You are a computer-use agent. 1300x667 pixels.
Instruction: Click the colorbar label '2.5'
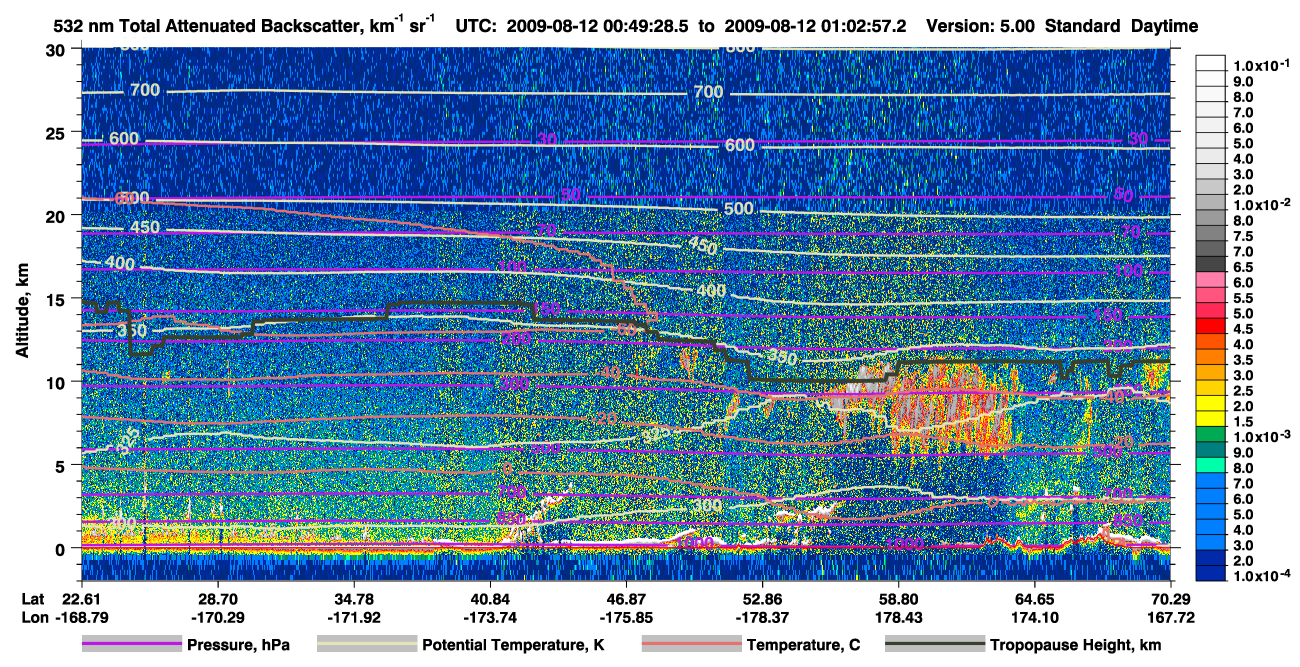point(1242,391)
